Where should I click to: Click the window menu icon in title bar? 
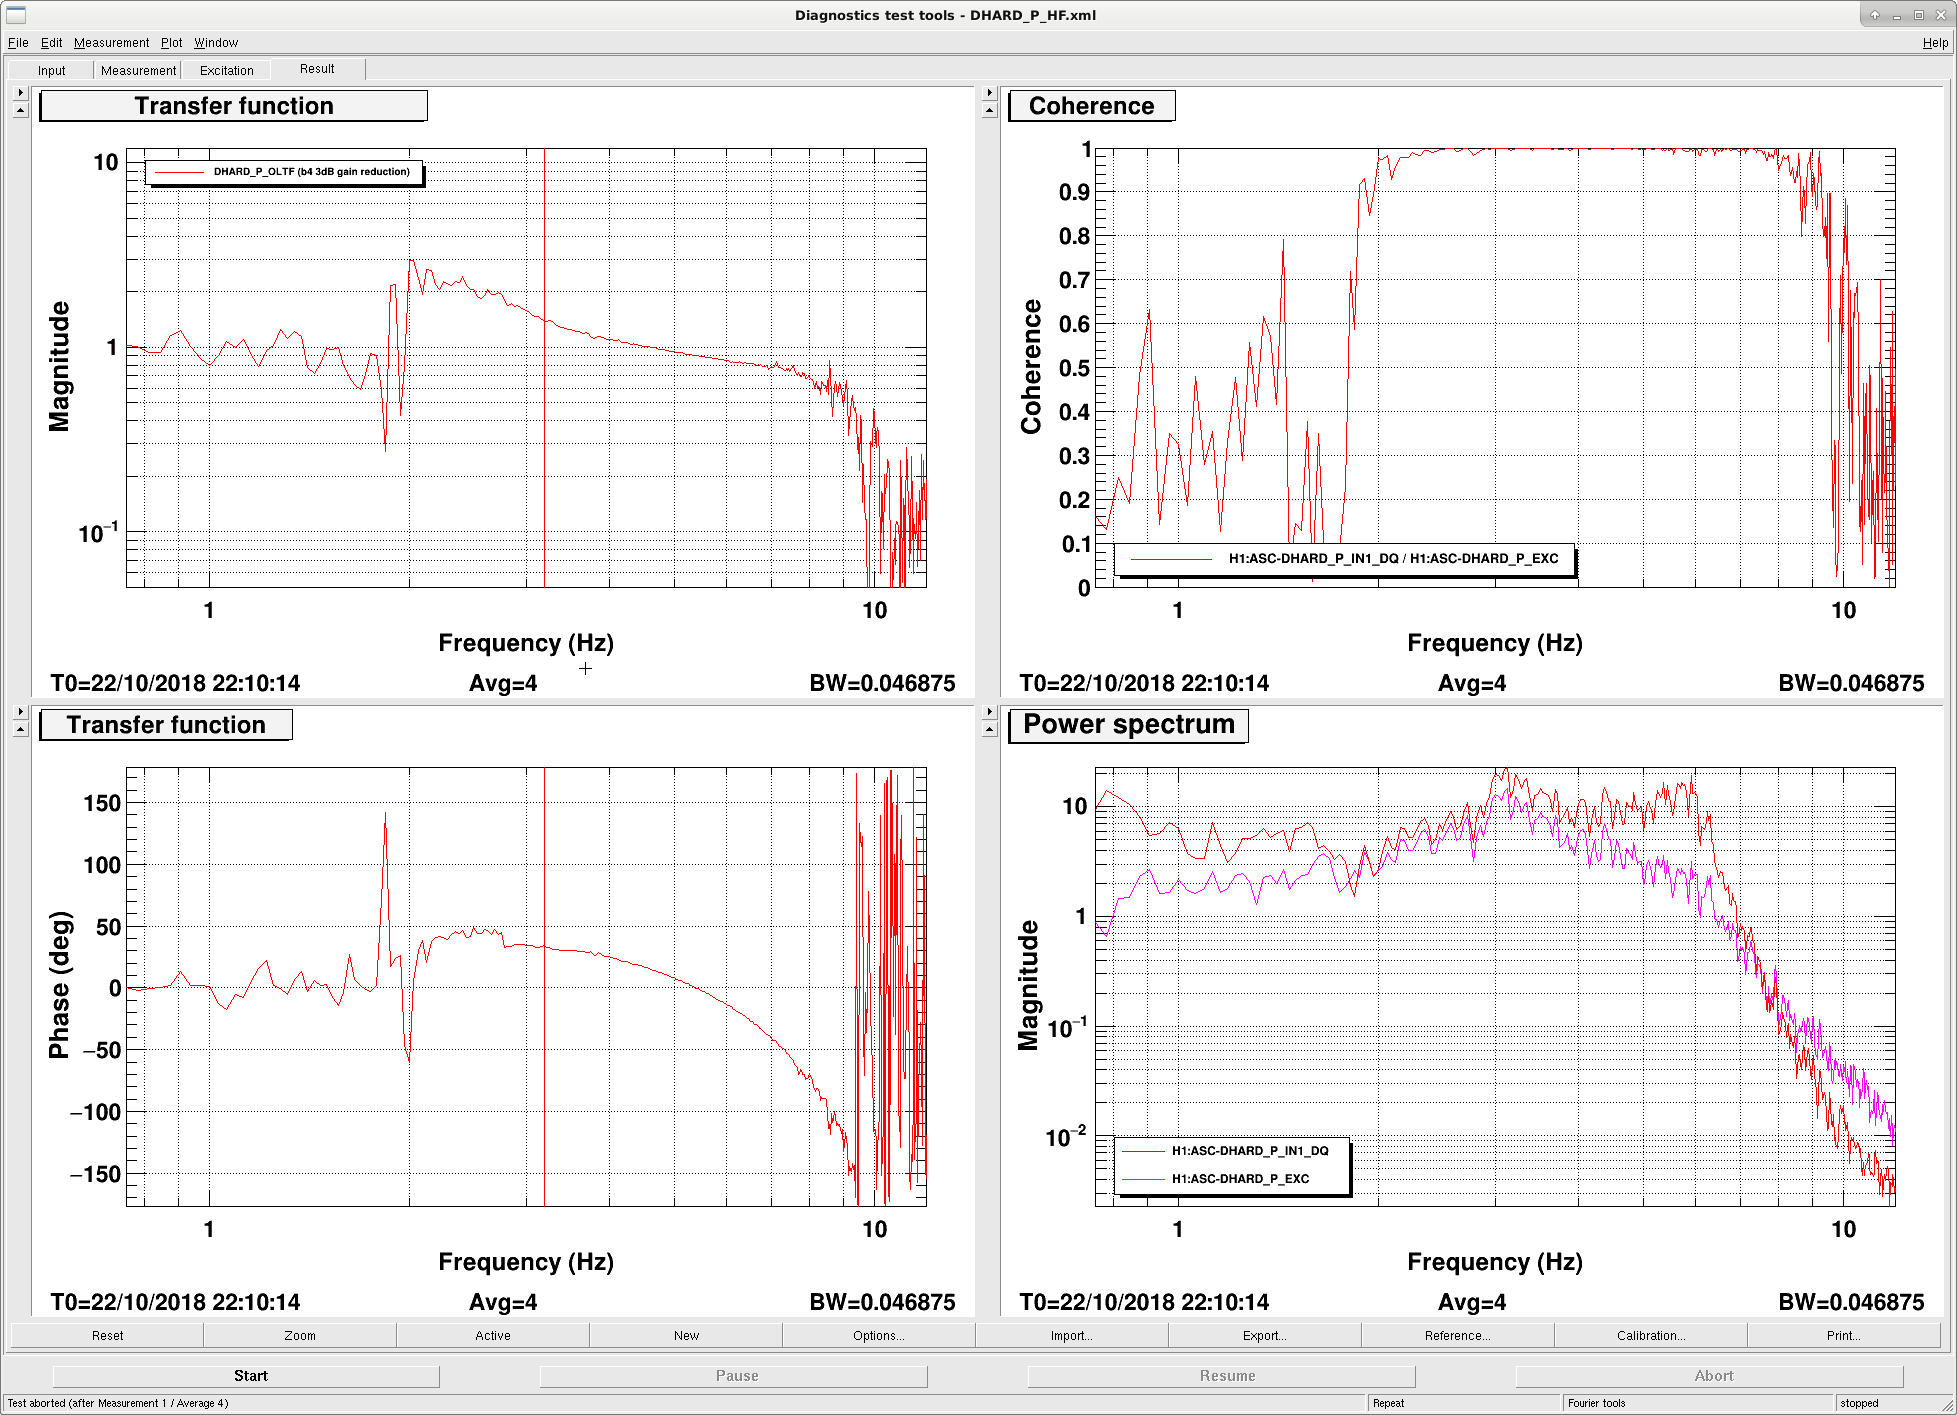pos(16,15)
